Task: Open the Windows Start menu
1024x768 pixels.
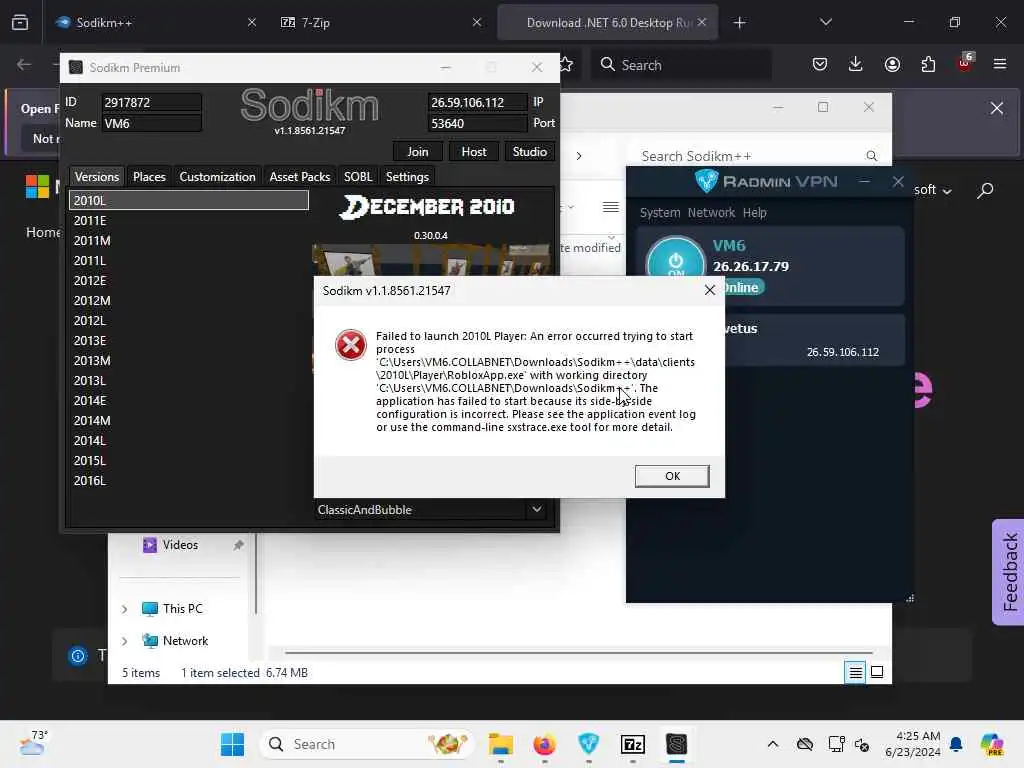Action: coord(232,744)
